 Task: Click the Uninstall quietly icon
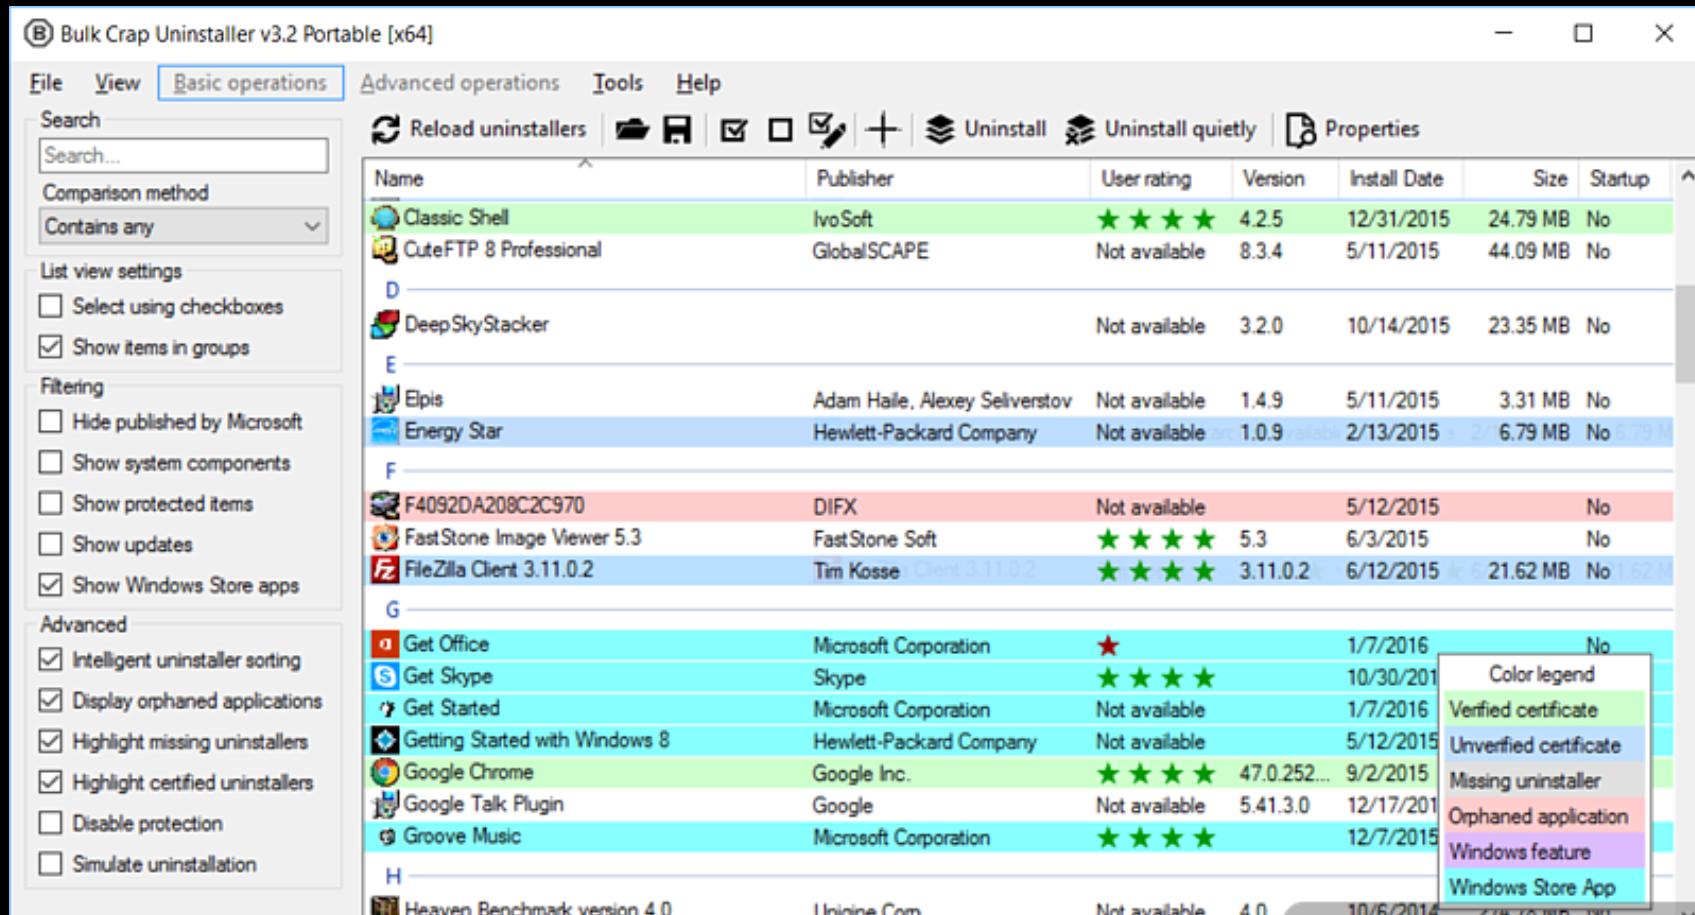(1080, 129)
